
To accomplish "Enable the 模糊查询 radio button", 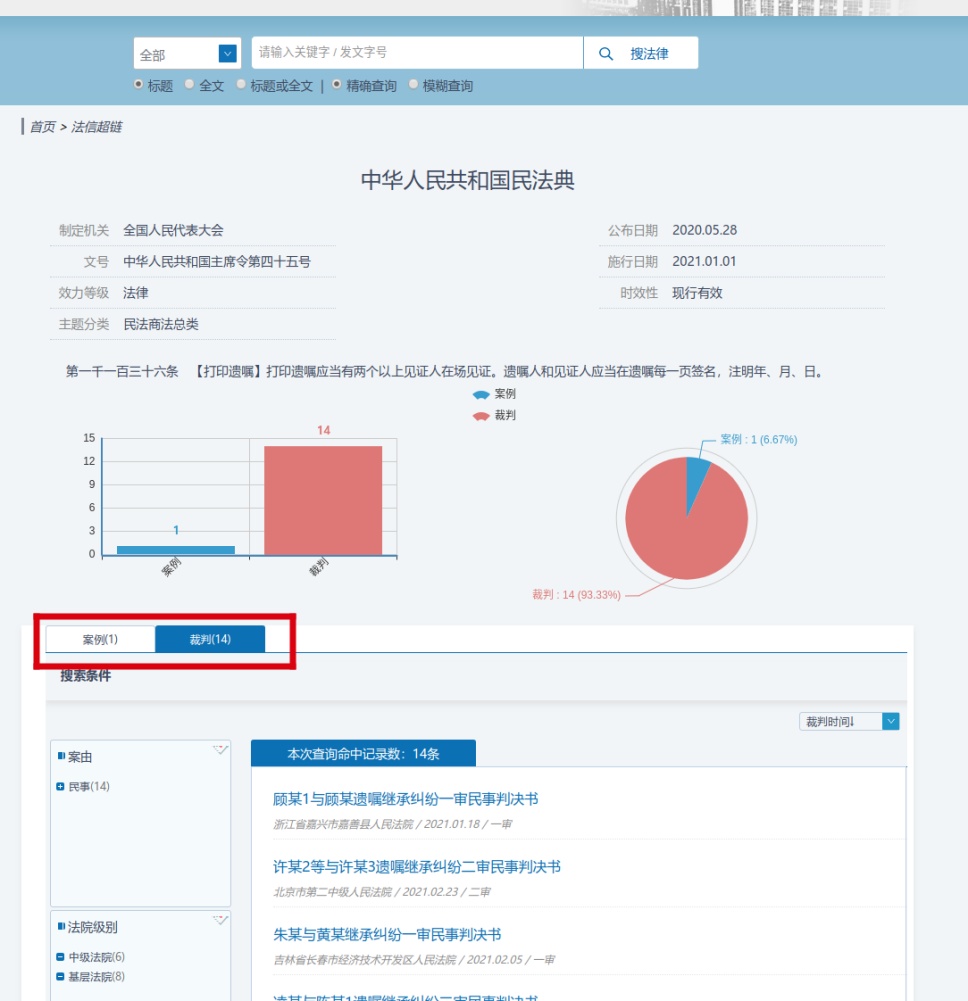I will pos(413,85).
